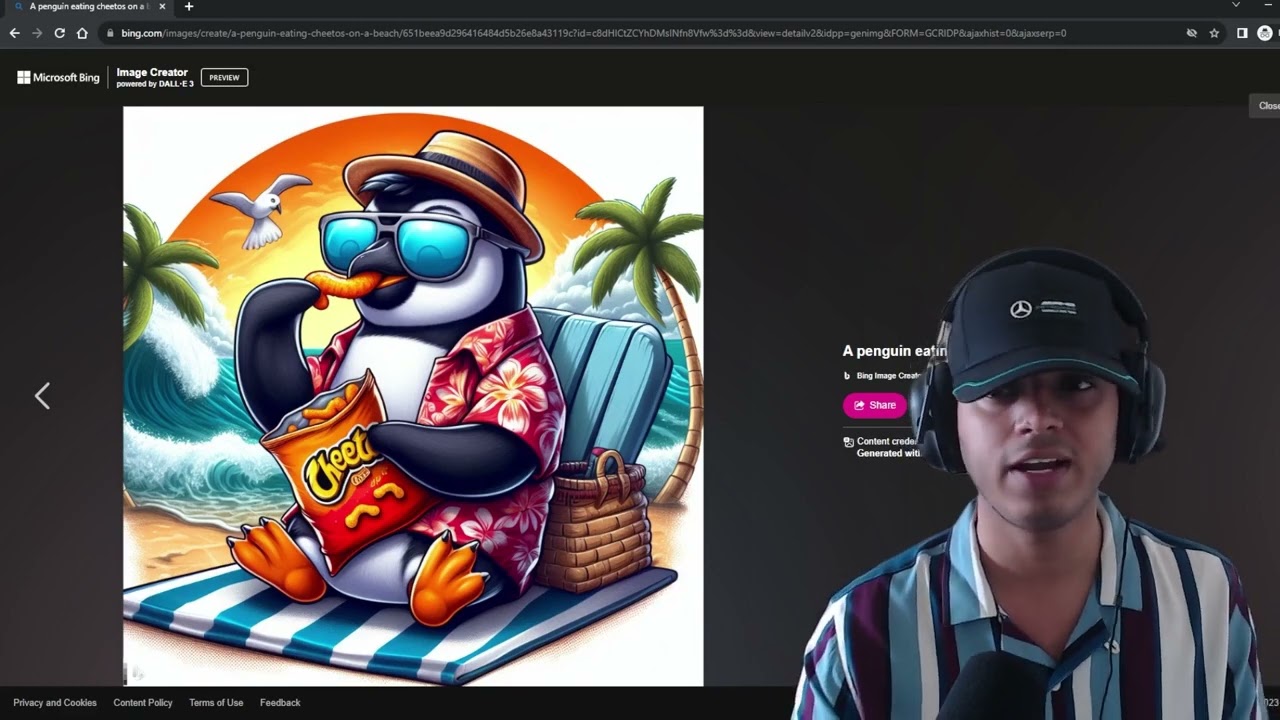Select the penguin eating cheetos browser tab
Screen dimensions: 1280x720
tap(88, 7)
